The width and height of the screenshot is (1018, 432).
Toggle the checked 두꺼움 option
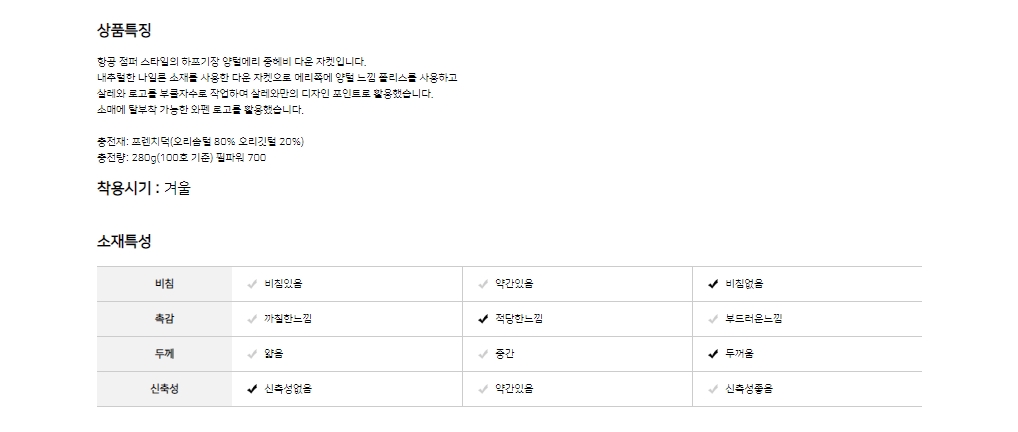(x=713, y=354)
